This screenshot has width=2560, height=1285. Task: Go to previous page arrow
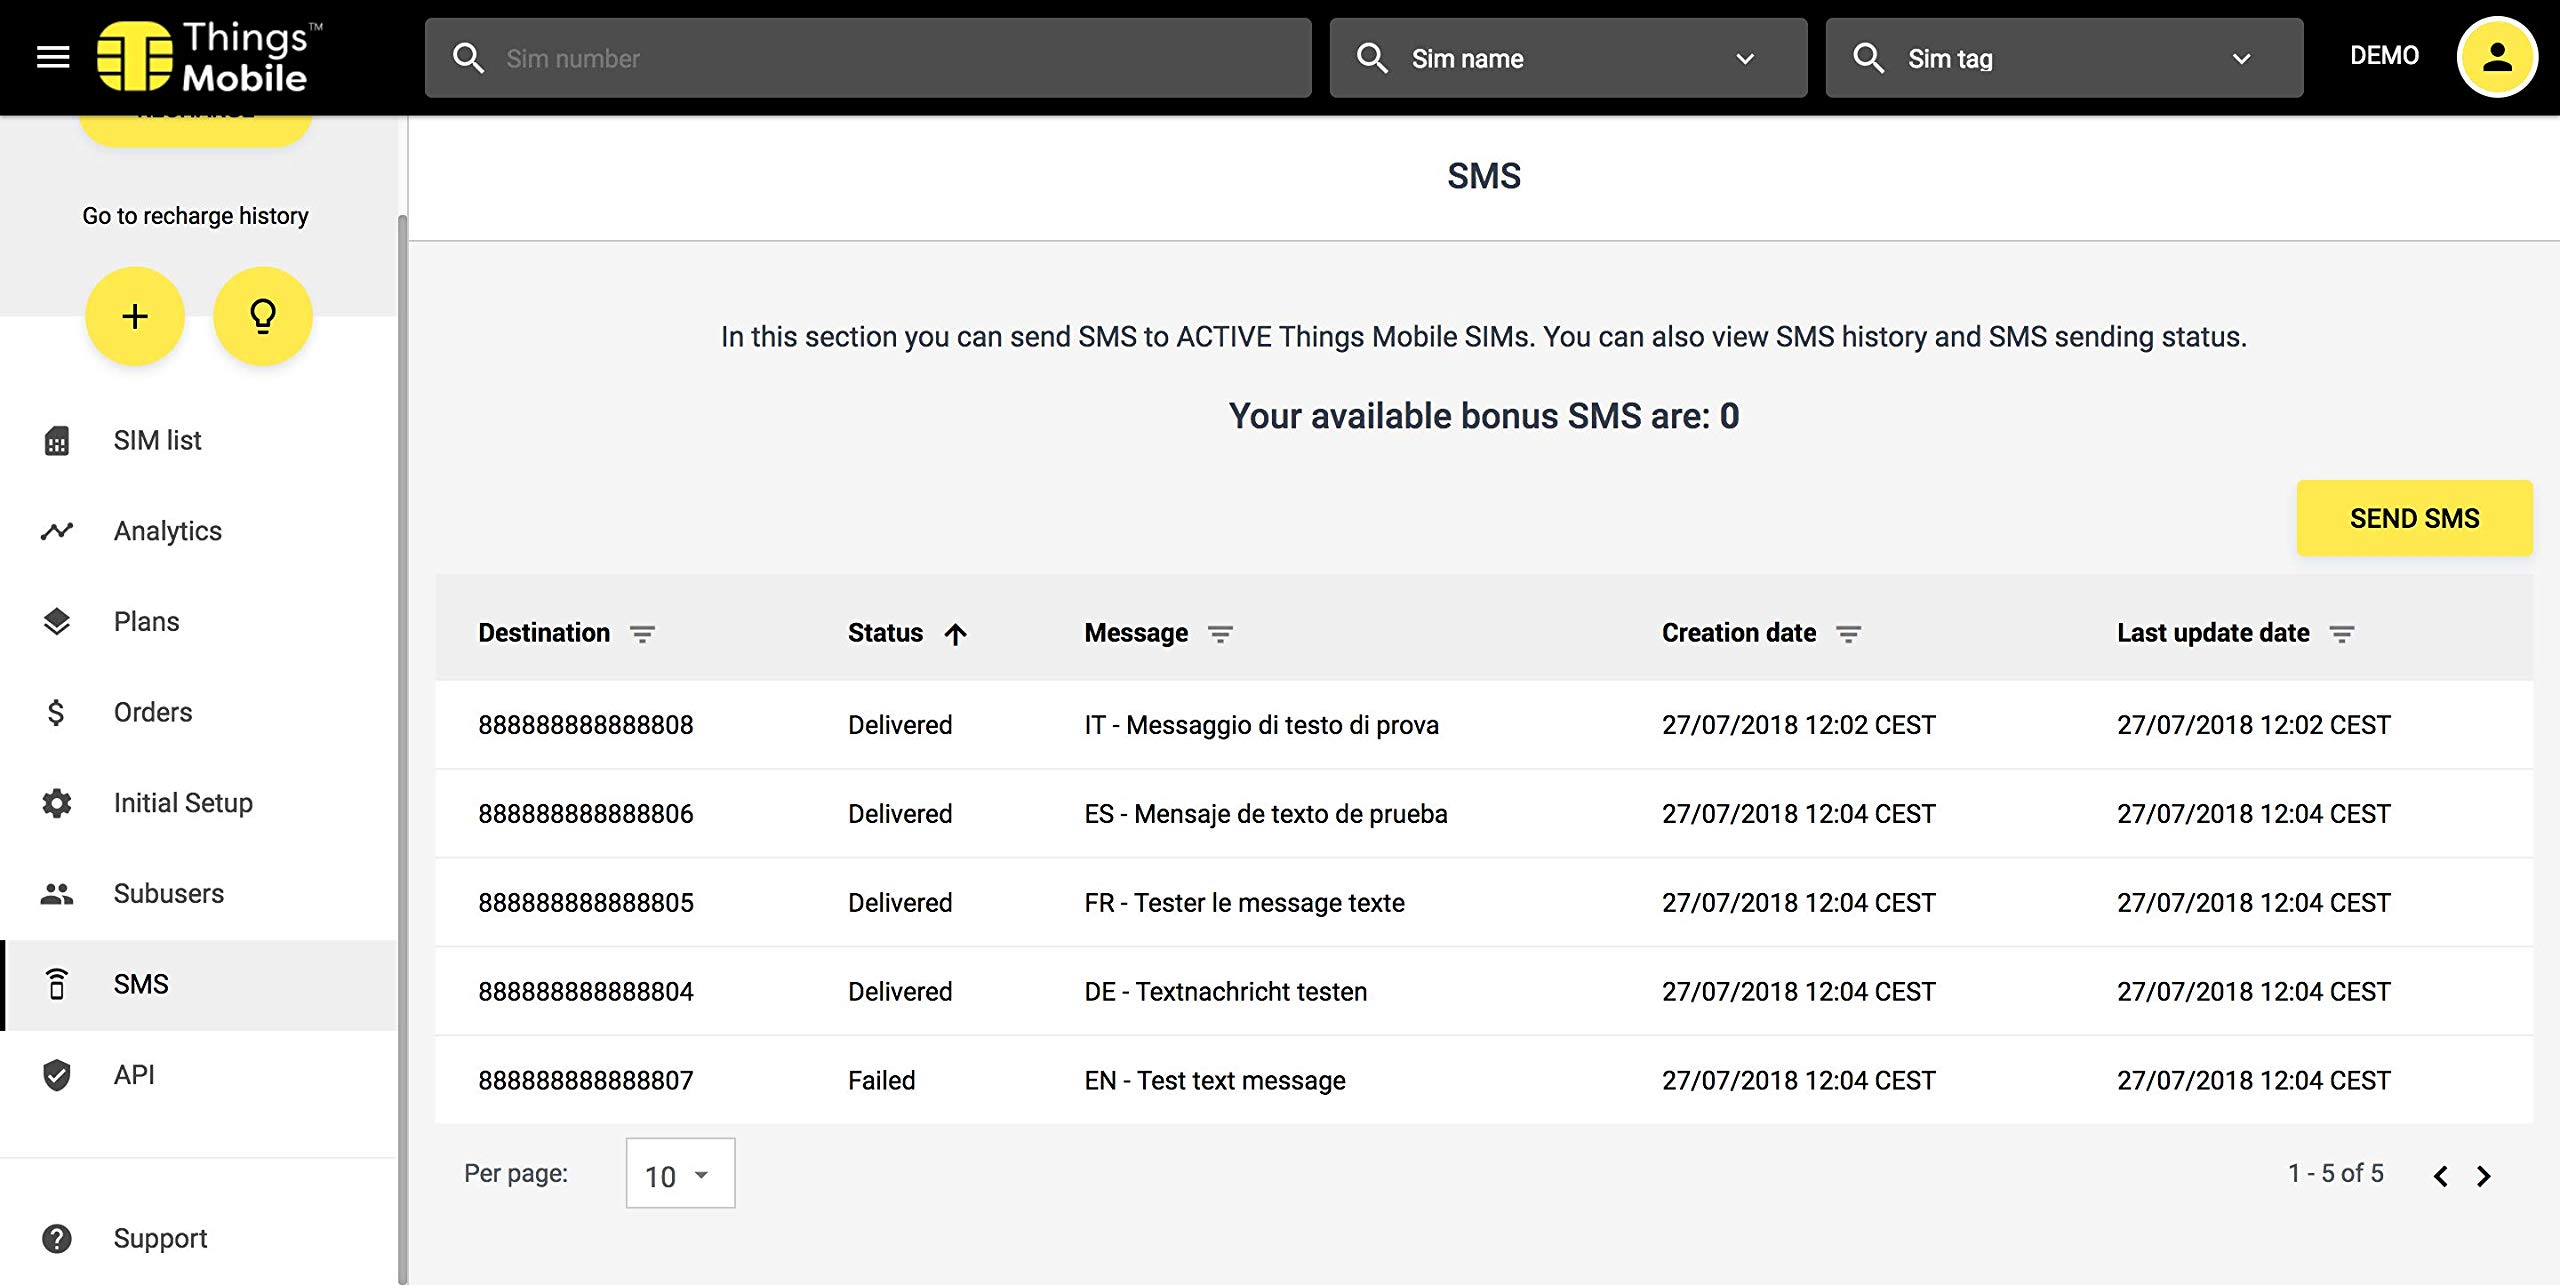coord(2440,1175)
